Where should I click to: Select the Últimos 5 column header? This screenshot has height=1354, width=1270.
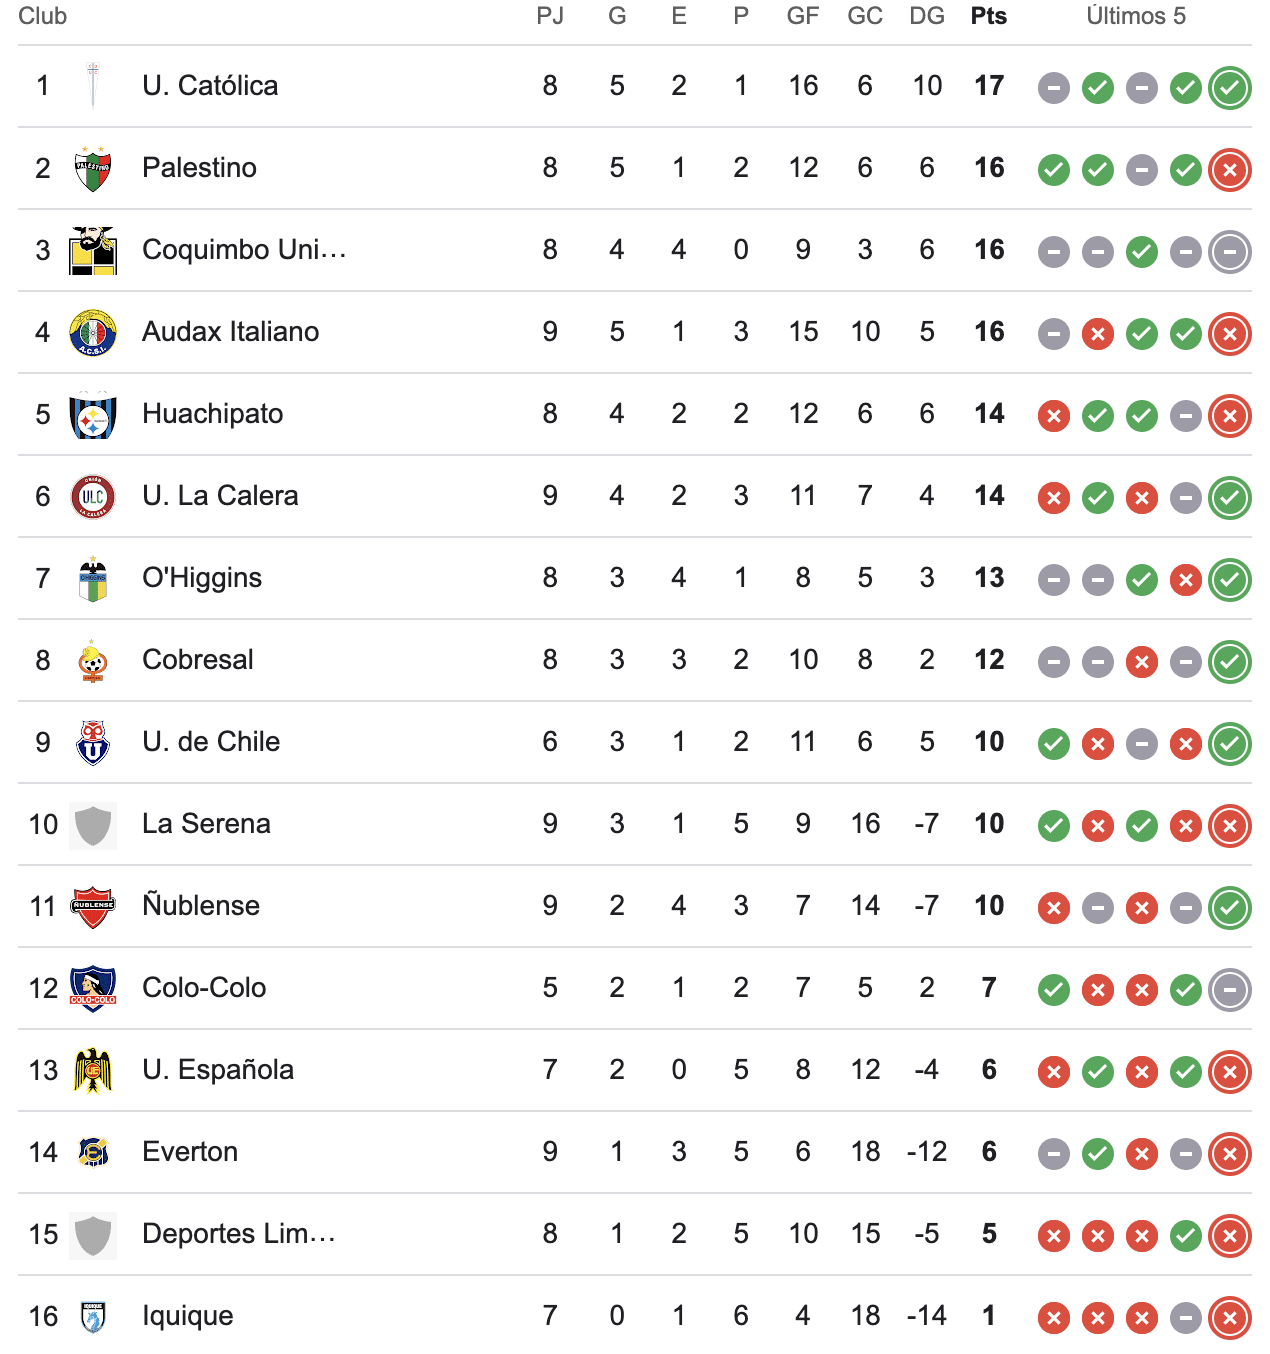point(1136,16)
